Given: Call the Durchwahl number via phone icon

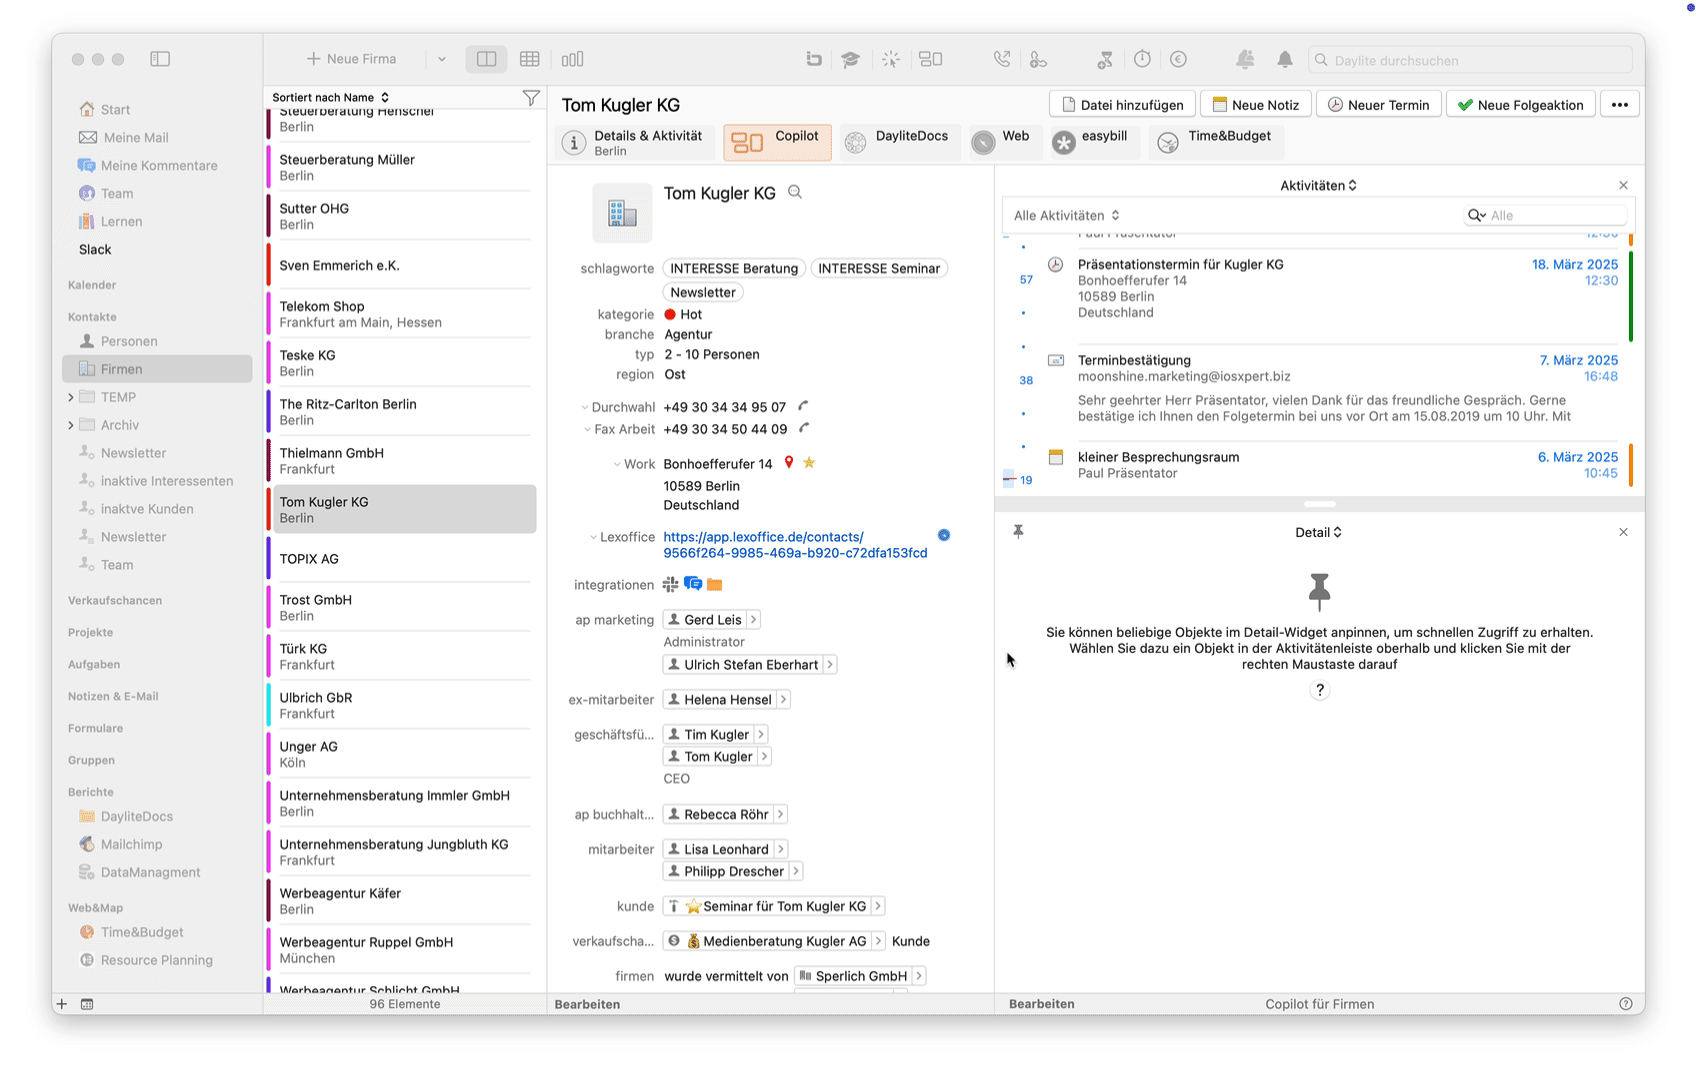Looking at the screenshot, I should tap(803, 406).
